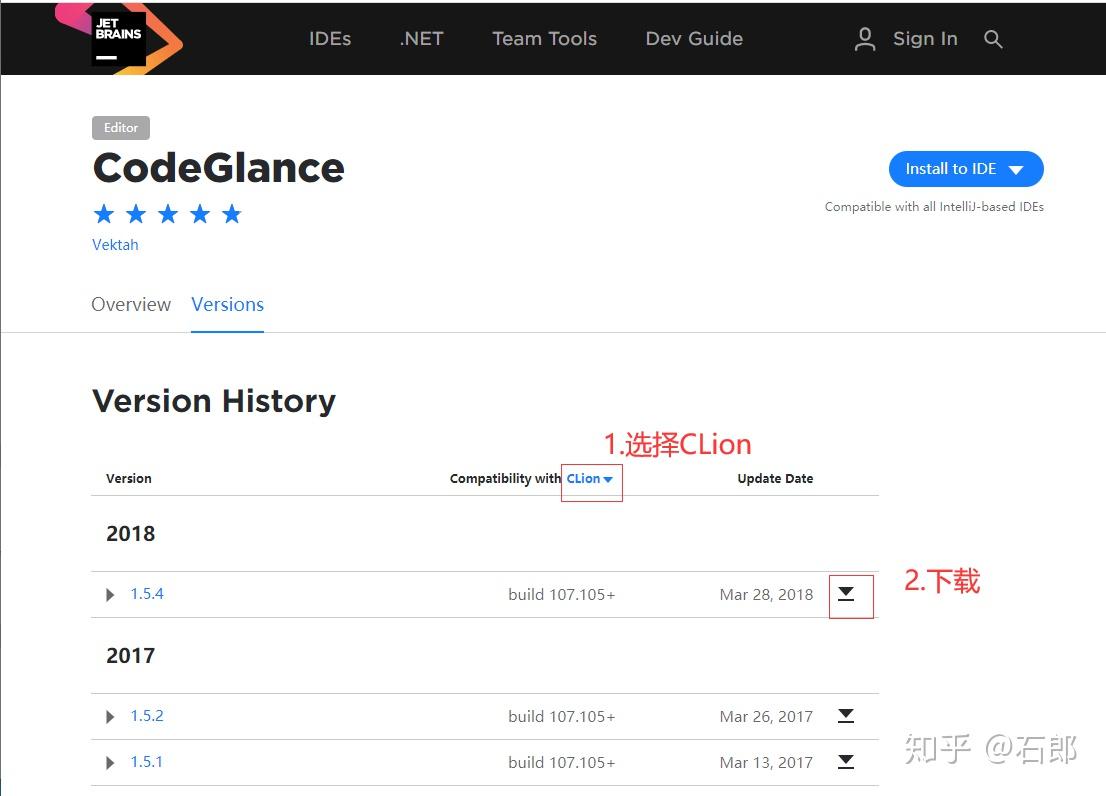
Task: Open the Dev Guide menu
Action: (x=694, y=39)
